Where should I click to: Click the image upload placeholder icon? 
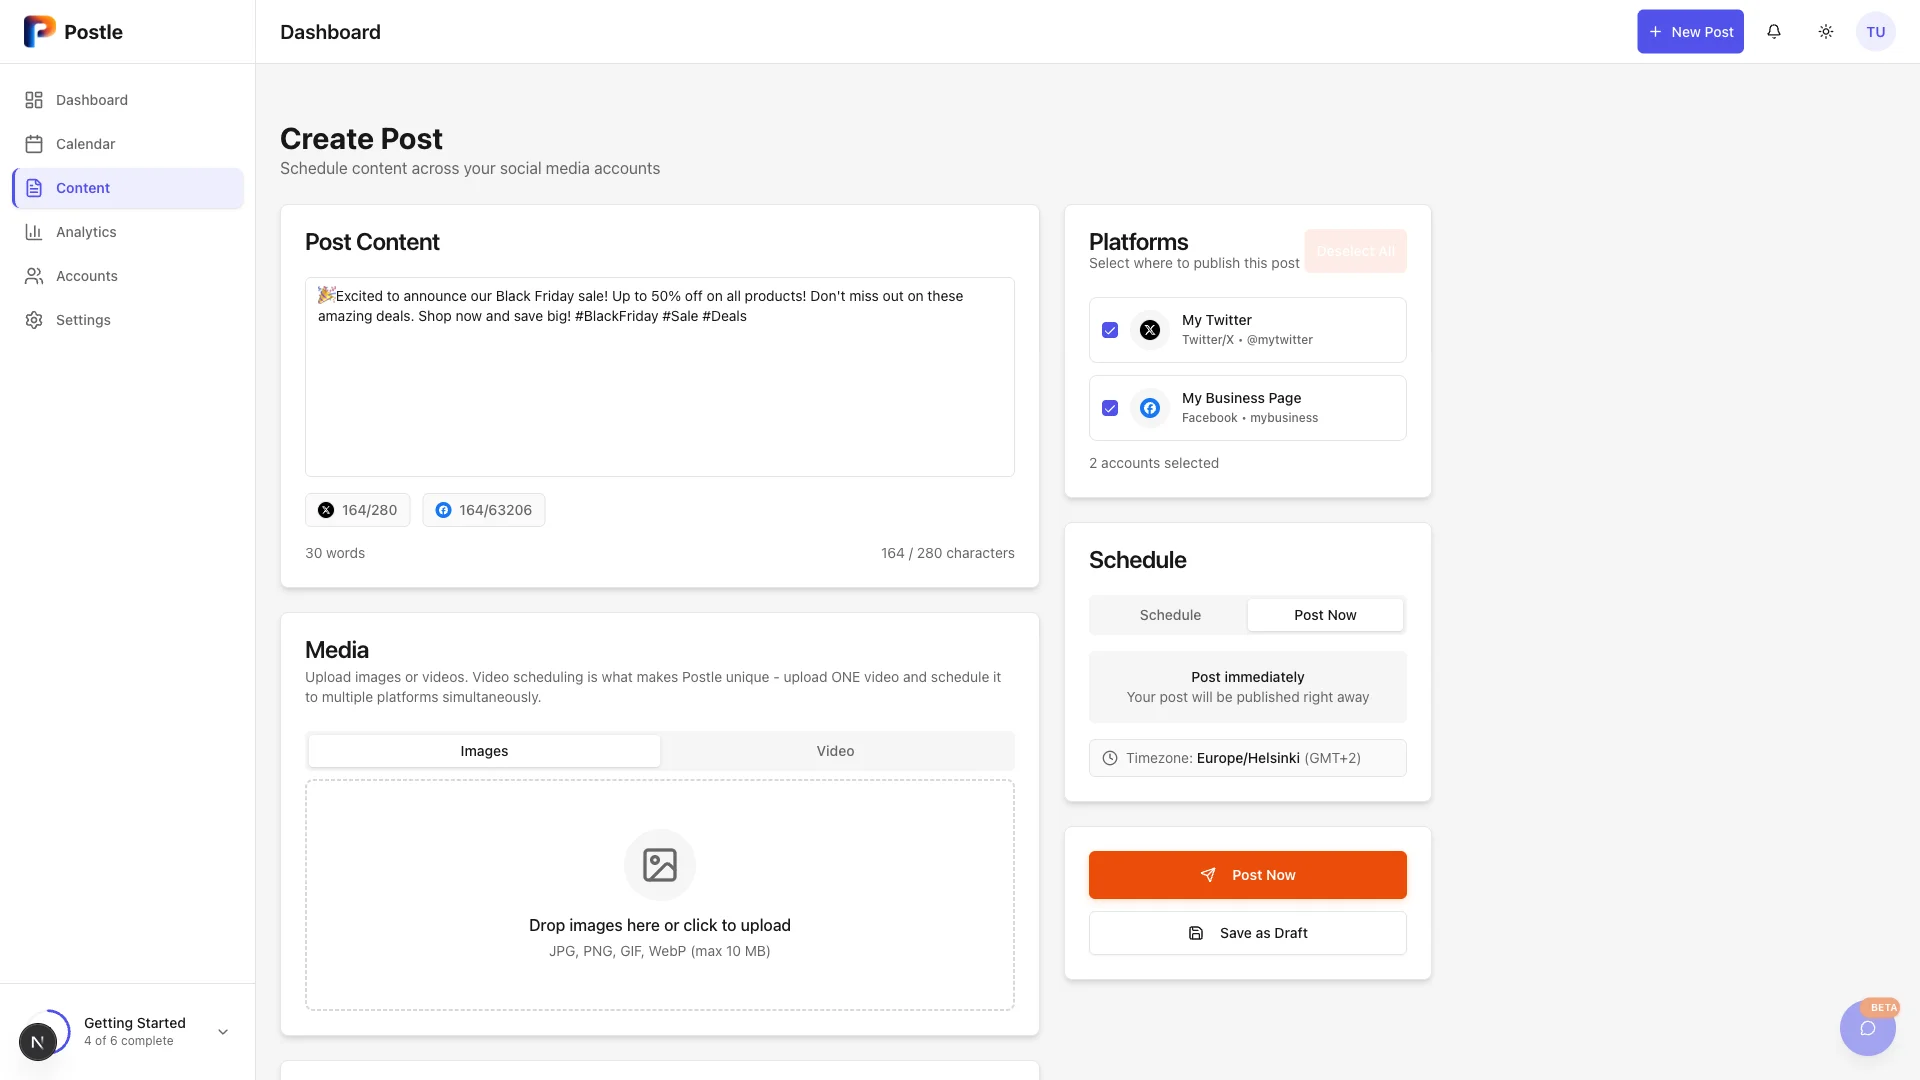pyautogui.click(x=658, y=864)
